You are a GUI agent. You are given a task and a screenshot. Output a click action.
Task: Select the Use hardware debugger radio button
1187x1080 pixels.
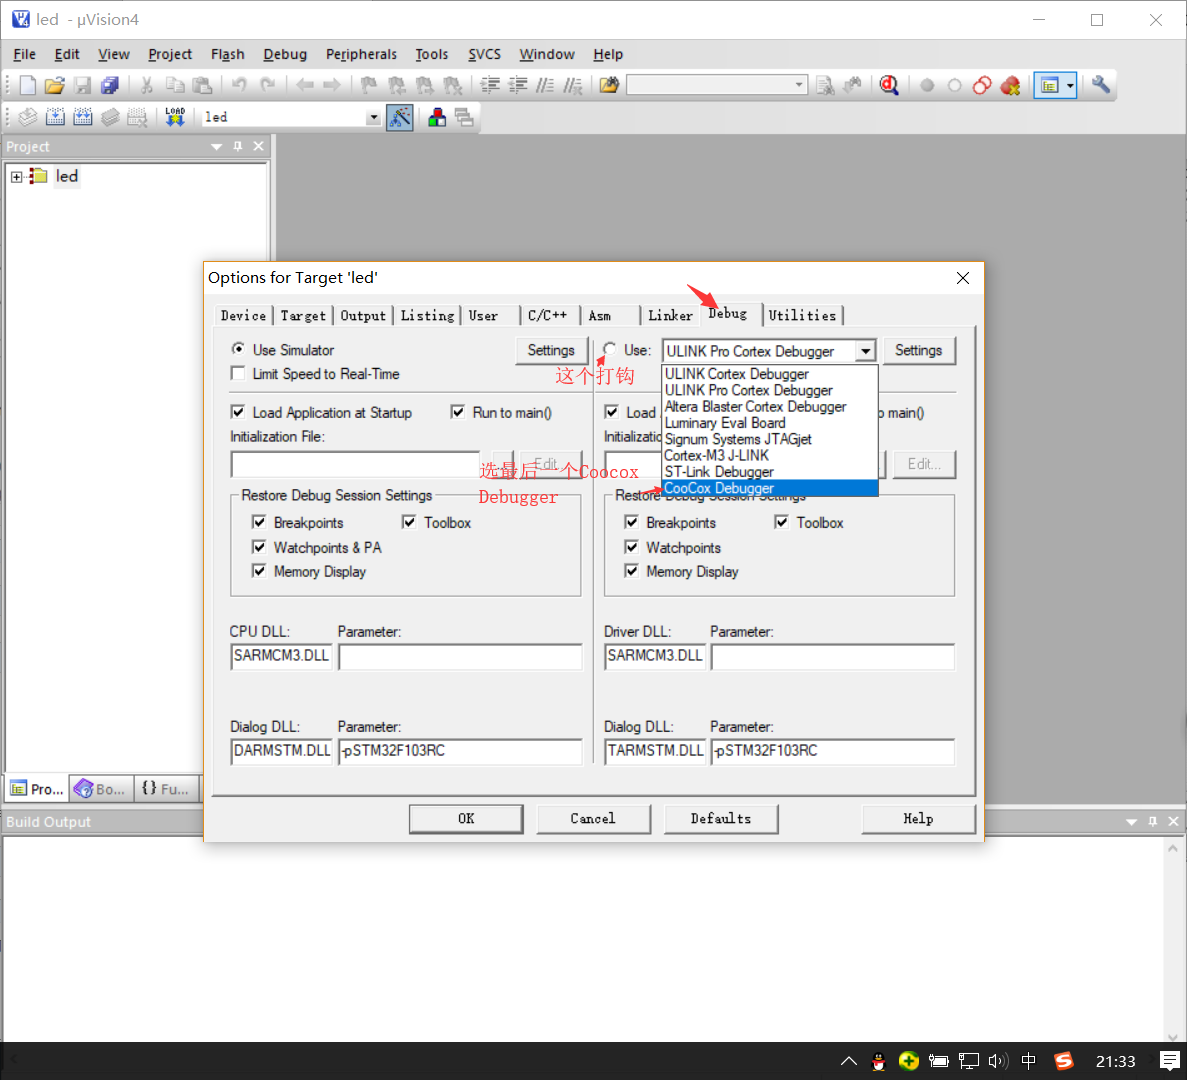pyautogui.click(x=609, y=349)
